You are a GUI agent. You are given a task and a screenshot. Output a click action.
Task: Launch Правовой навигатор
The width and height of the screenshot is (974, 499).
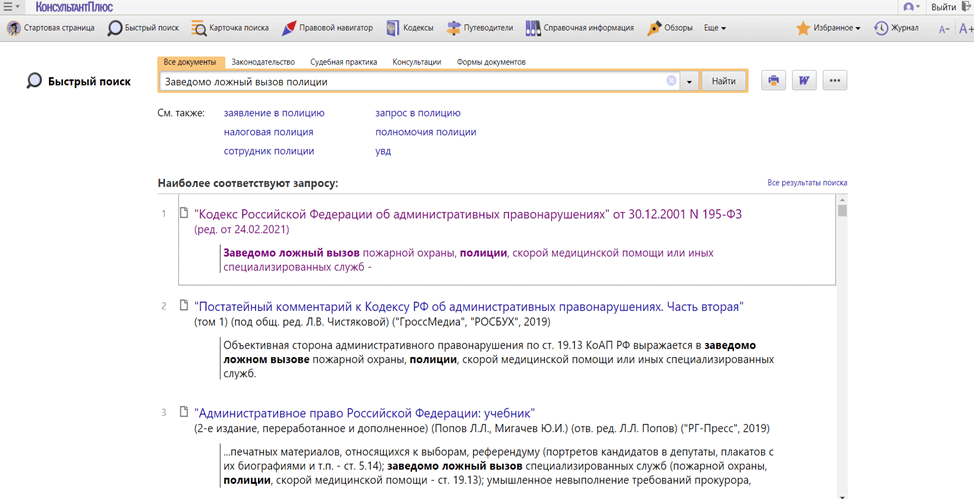click(327, 28)
